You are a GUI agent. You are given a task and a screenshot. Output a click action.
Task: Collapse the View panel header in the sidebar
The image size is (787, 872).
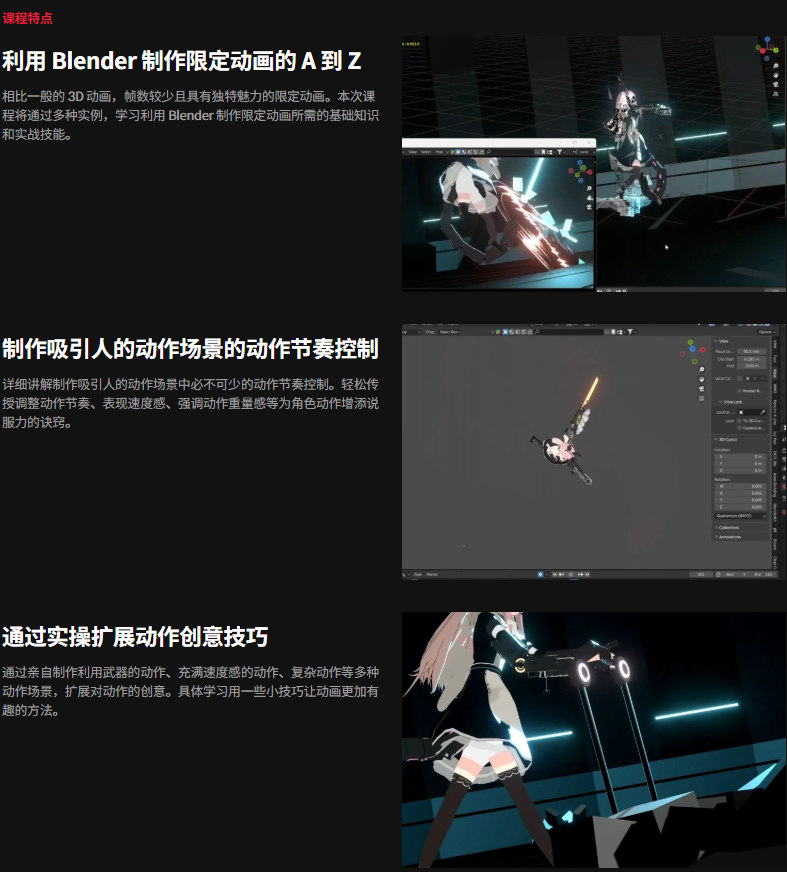[721, 341]
